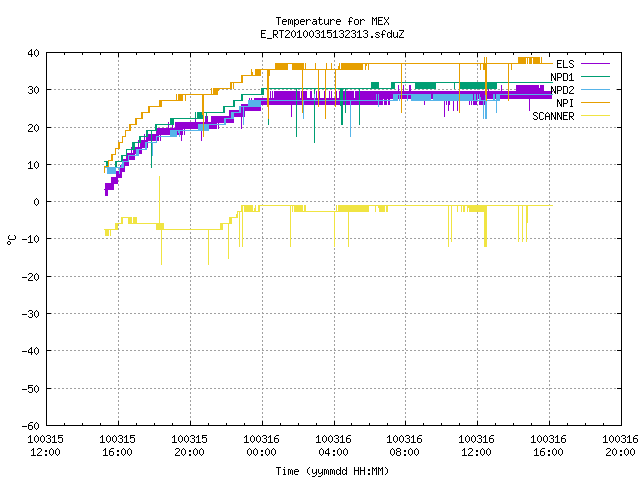
Task: Click the 100316 12:00 time tick label
Action: tap(476, 445)
